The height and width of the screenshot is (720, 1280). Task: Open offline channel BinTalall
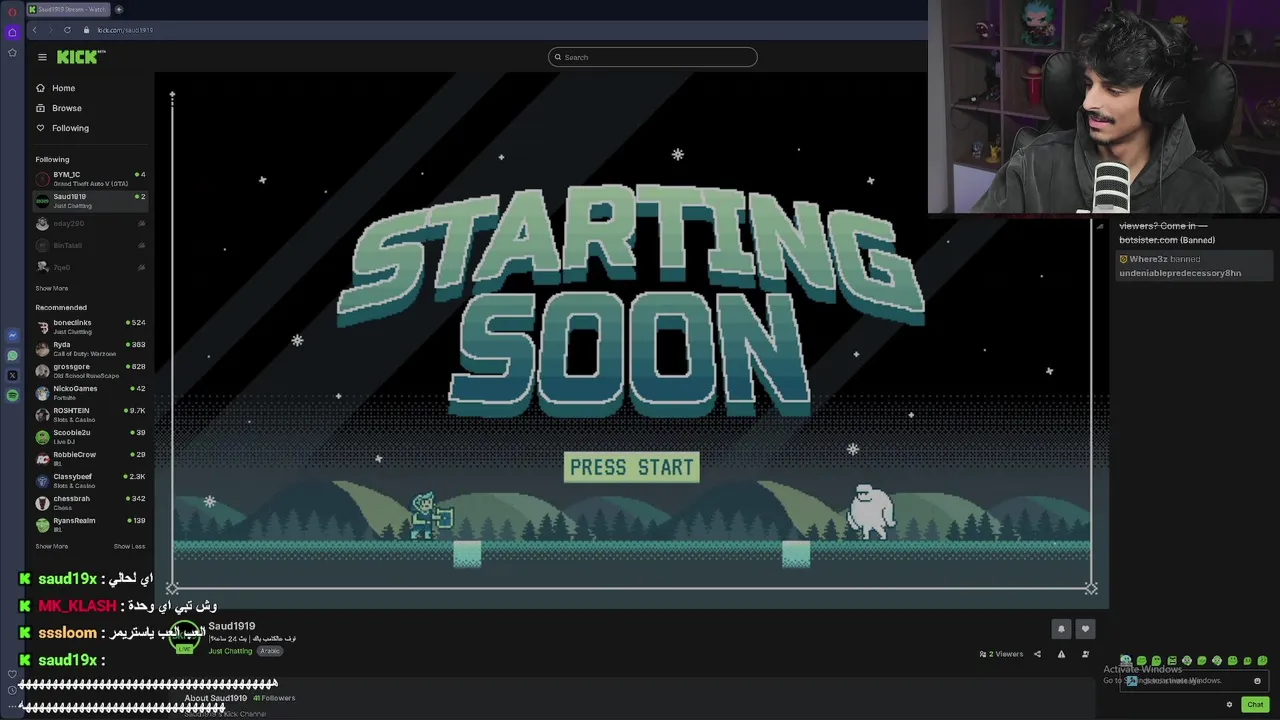coord(90,245)
